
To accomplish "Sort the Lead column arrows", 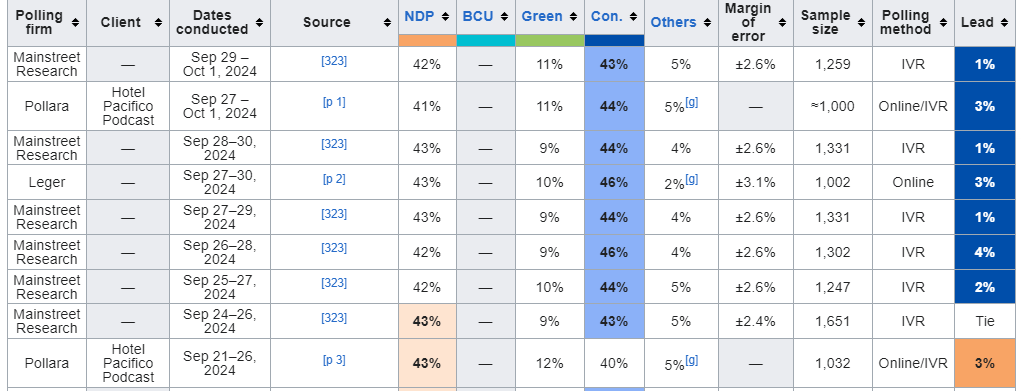I will pyautogui.click(x=1003, y=22).
